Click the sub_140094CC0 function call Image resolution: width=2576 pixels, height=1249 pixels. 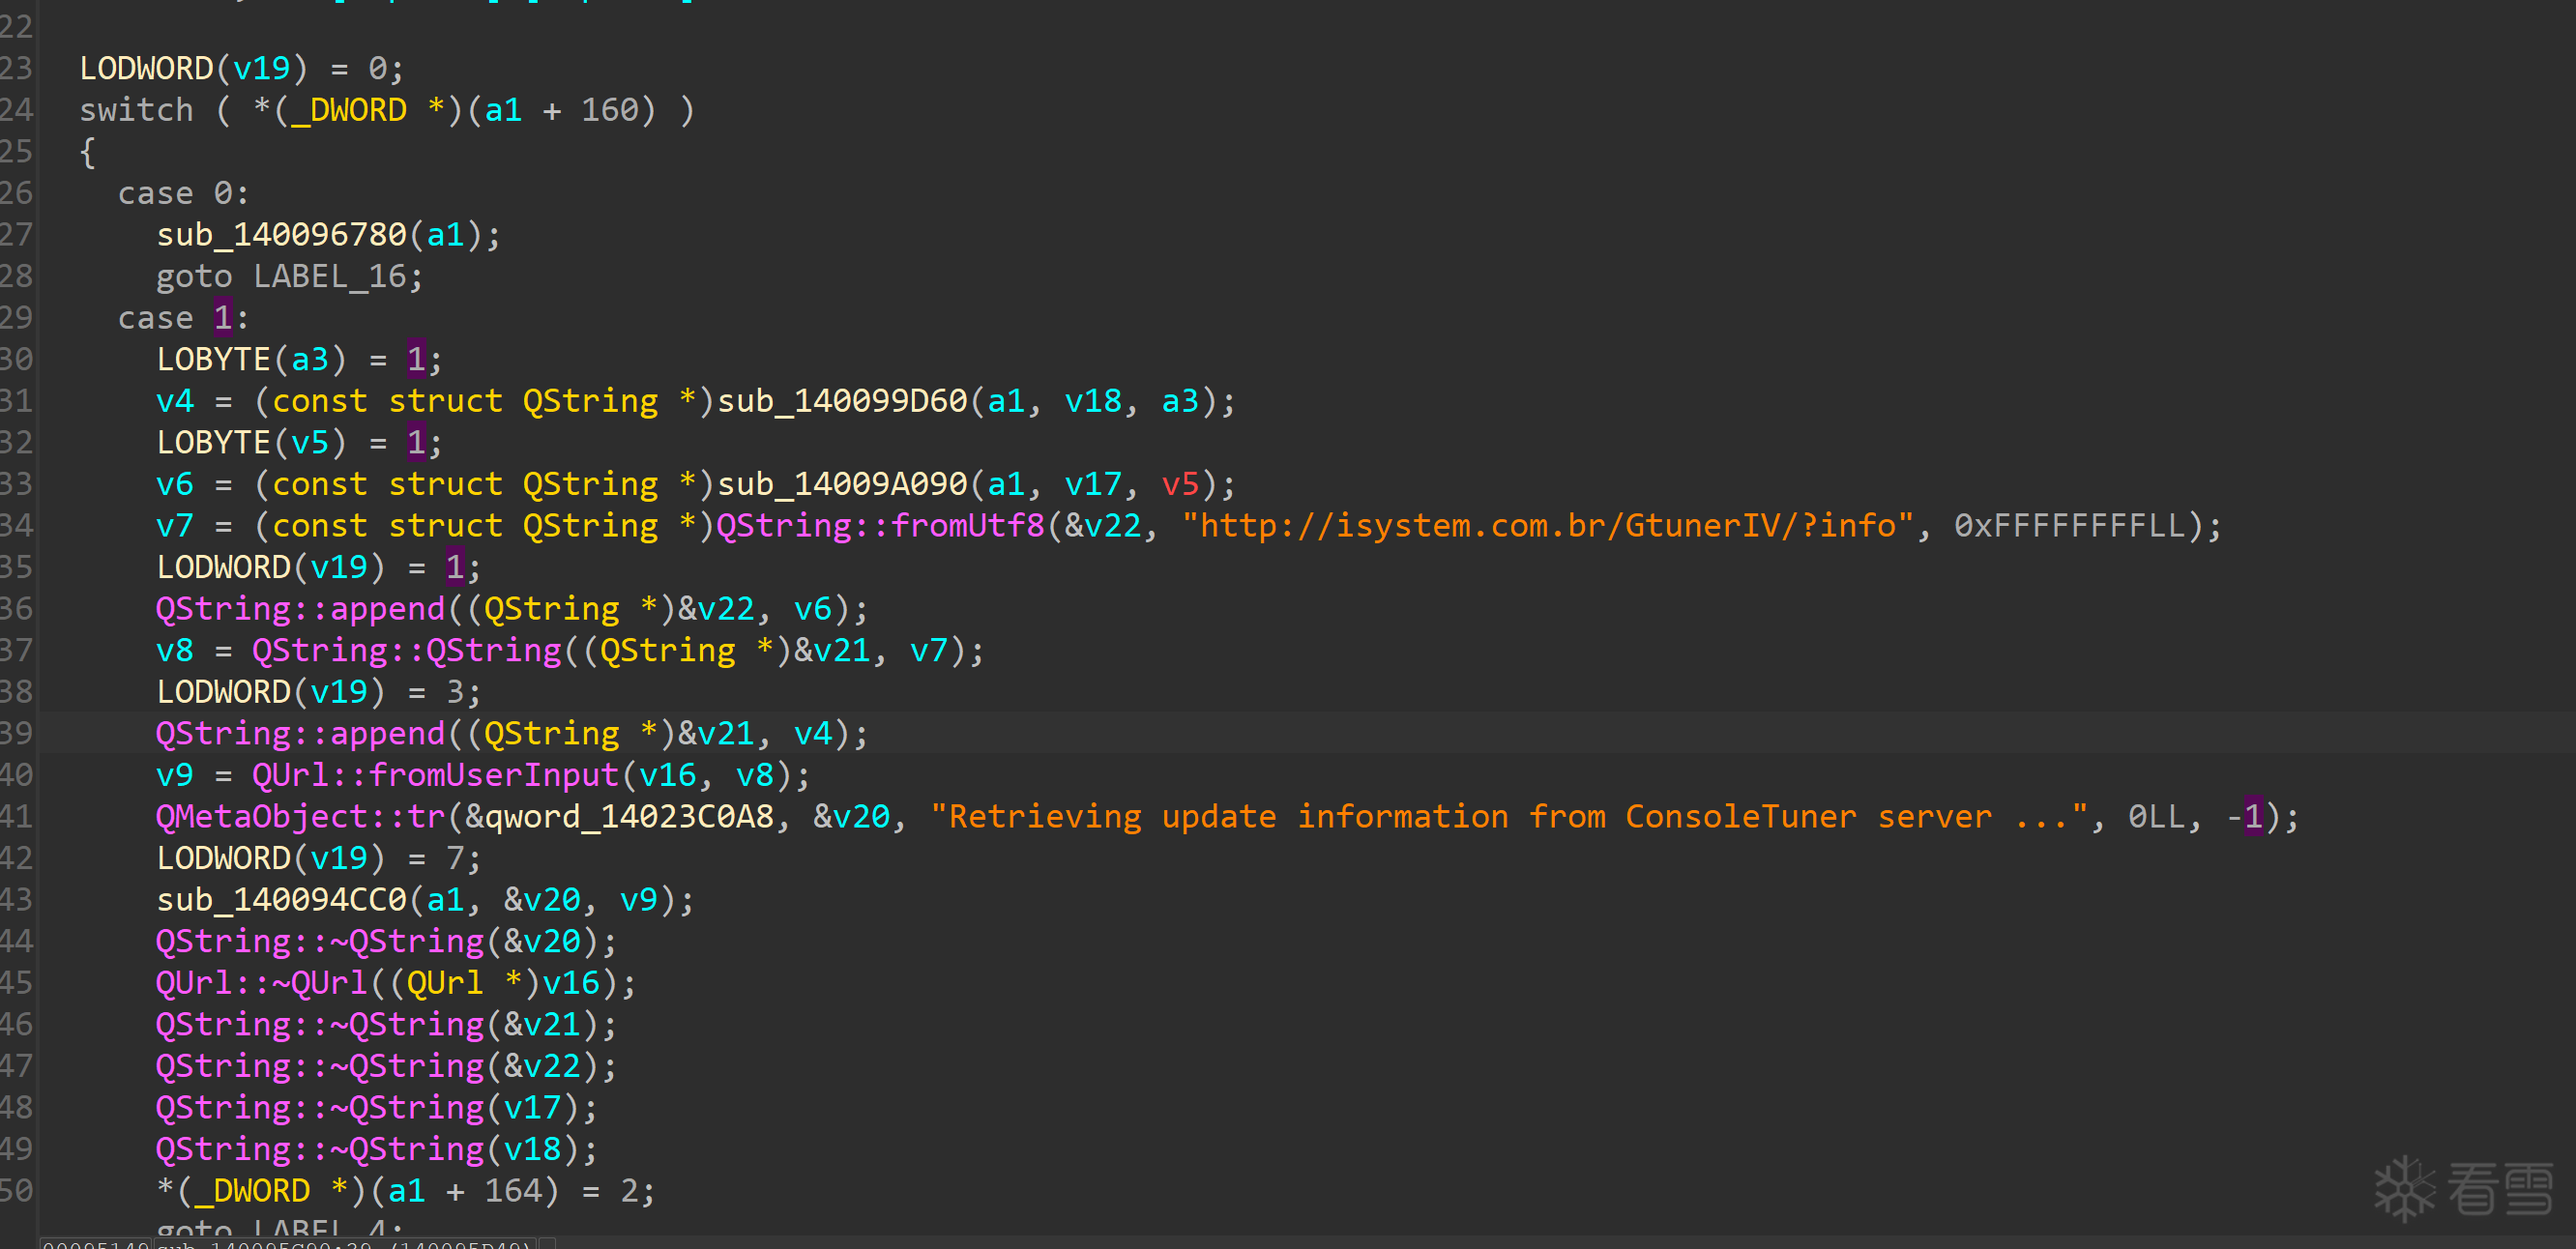[x=281, y=900]
